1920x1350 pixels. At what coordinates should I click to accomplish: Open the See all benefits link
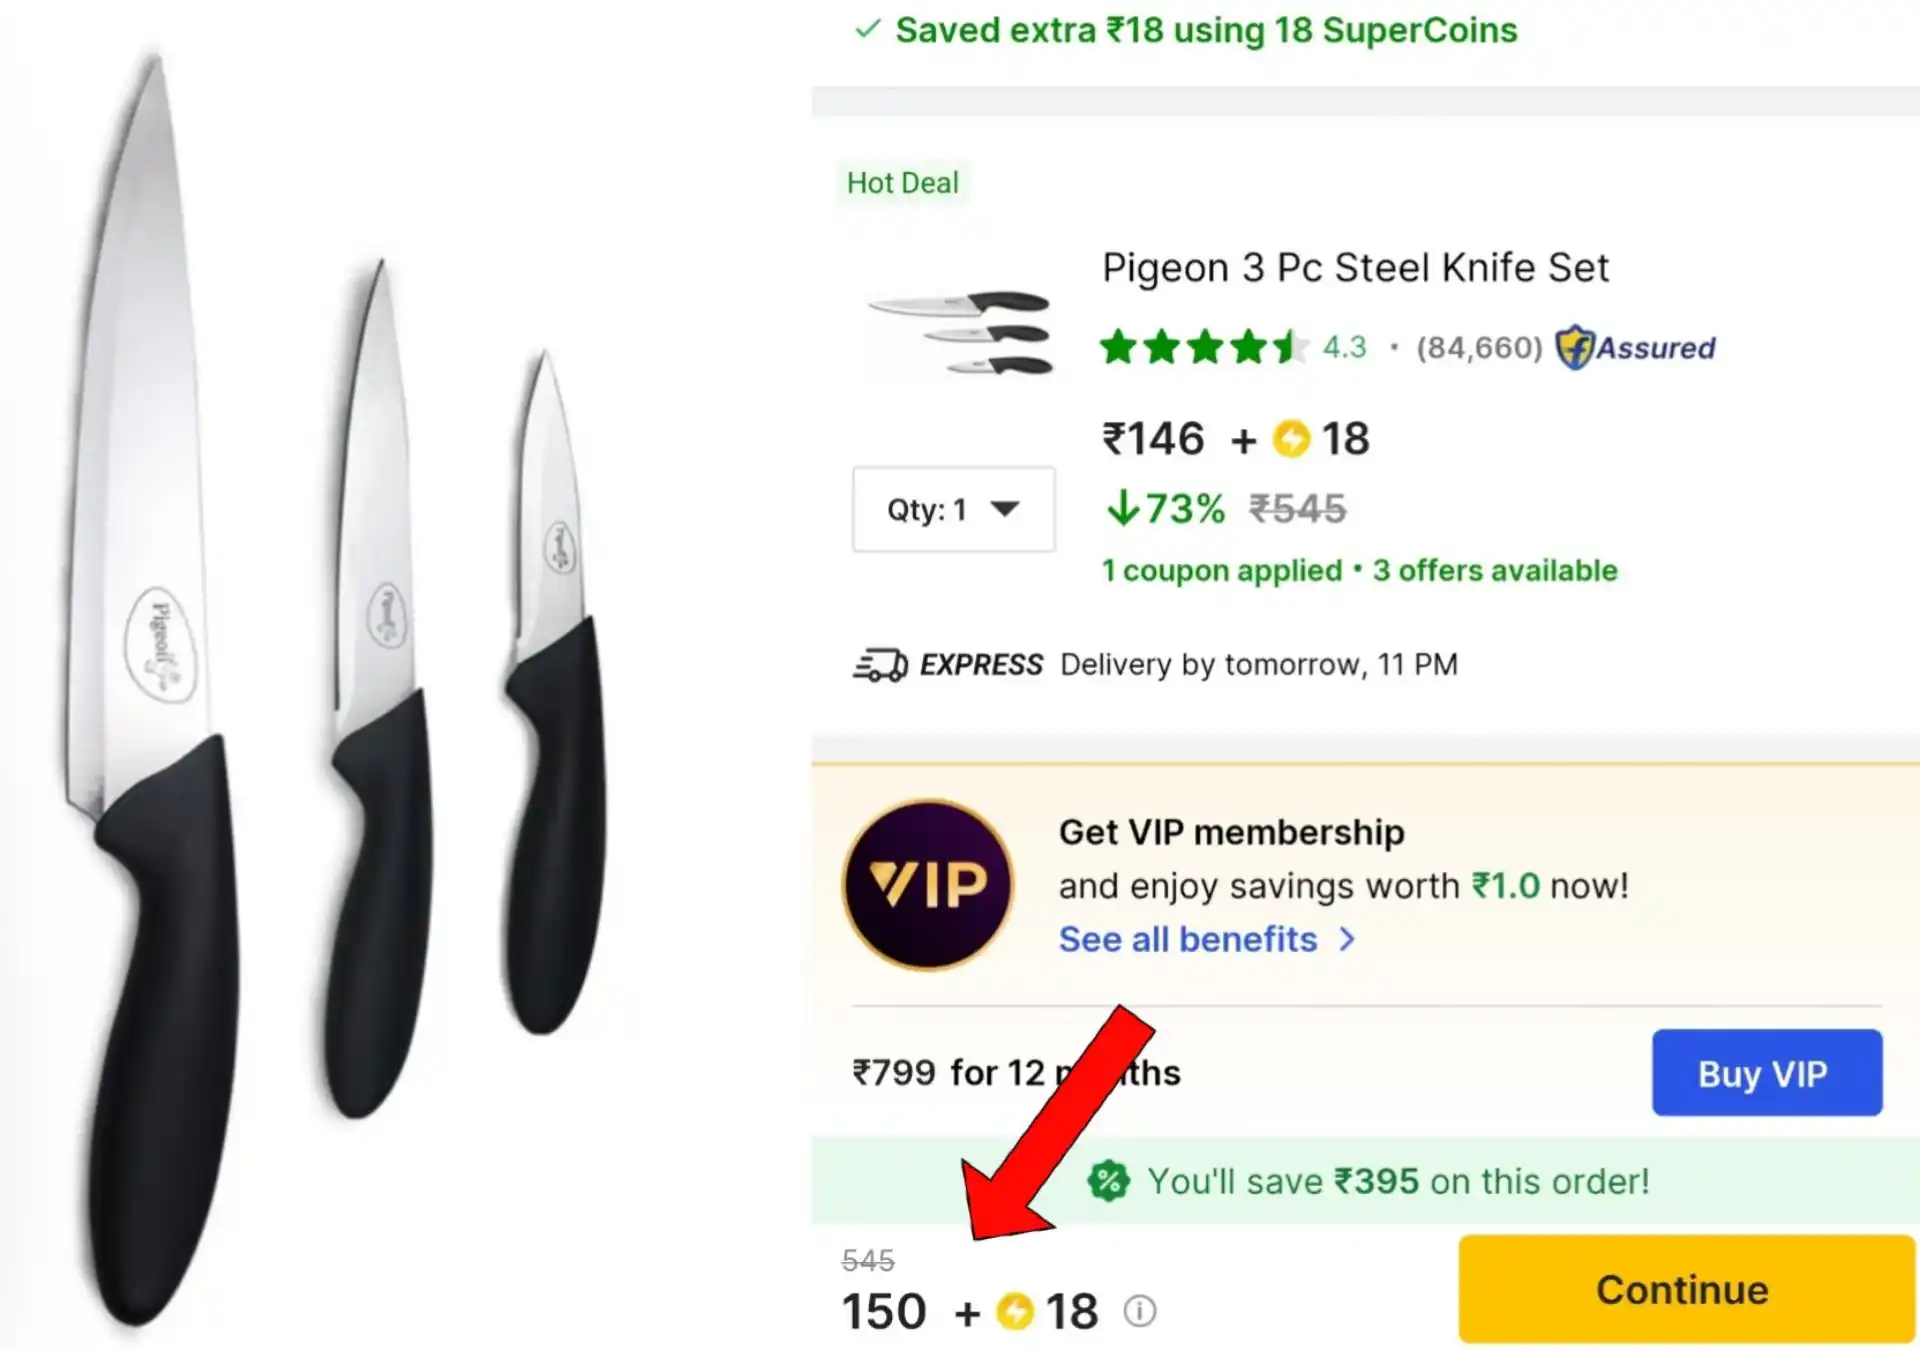[1188, 939]
